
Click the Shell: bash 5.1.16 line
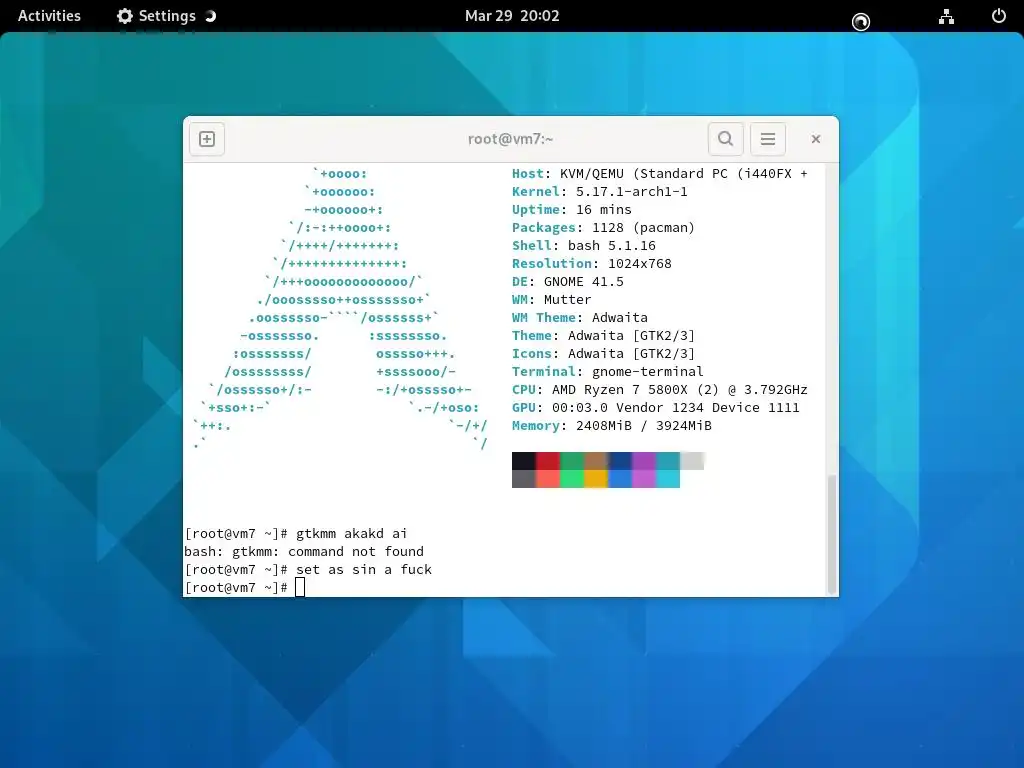(584, 246)
